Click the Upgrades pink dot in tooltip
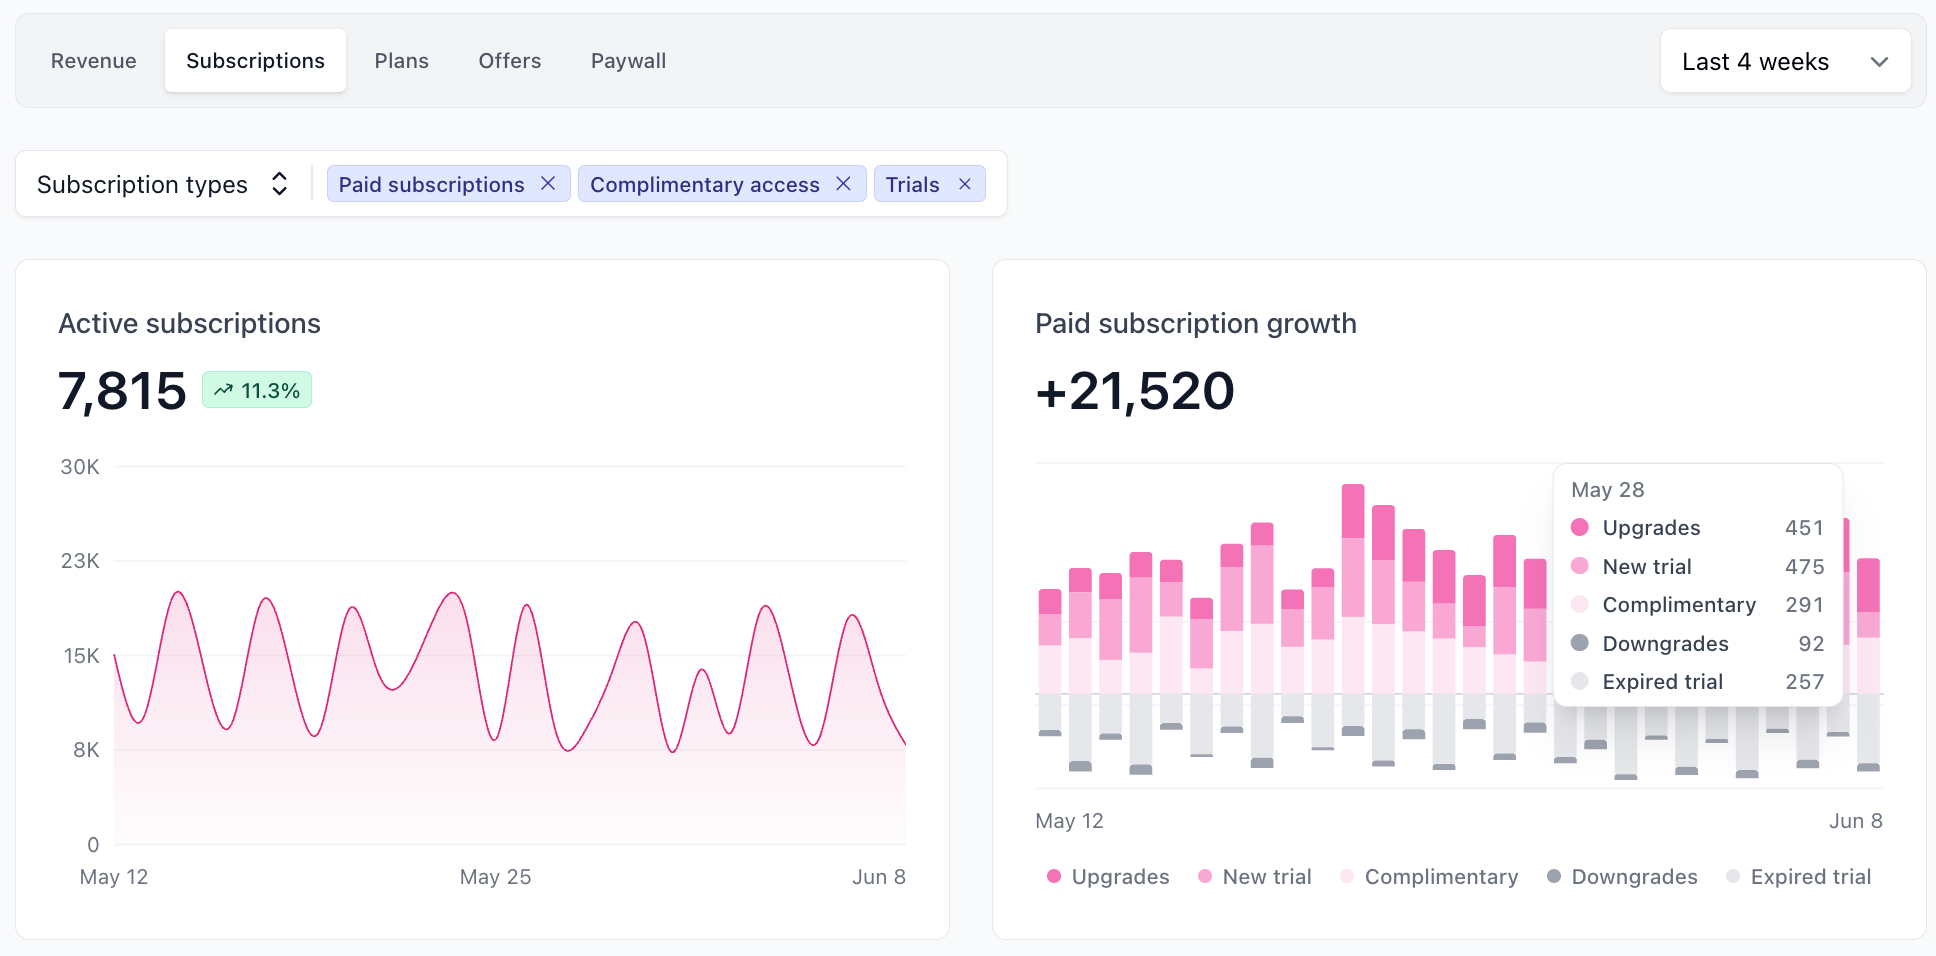 point(1580,527)
